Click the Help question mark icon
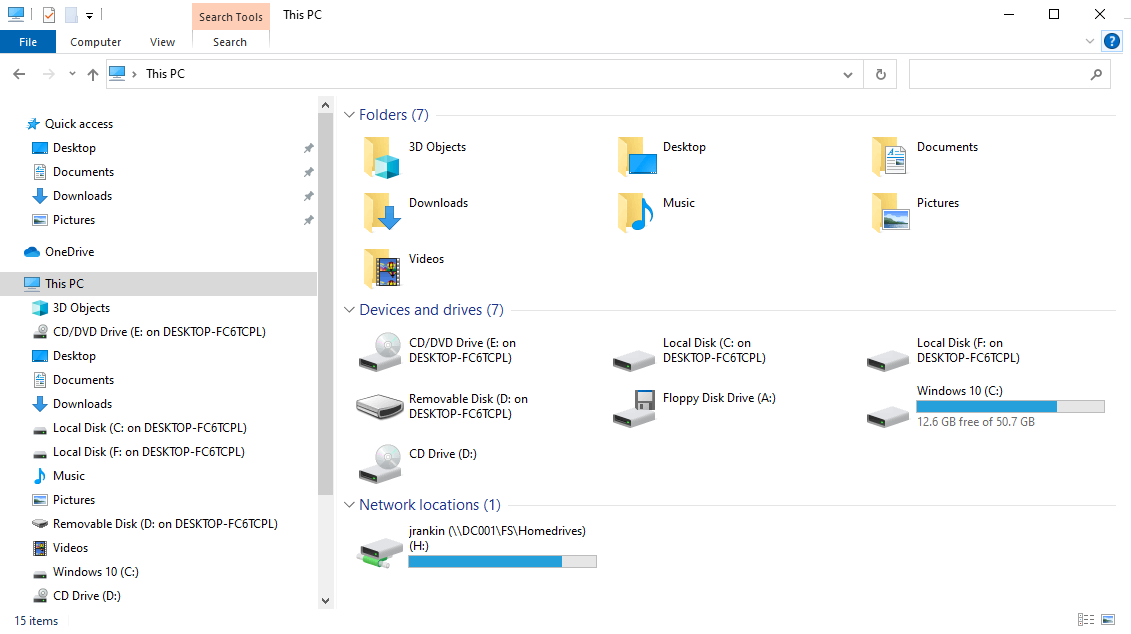 (x=1111, y=41)
